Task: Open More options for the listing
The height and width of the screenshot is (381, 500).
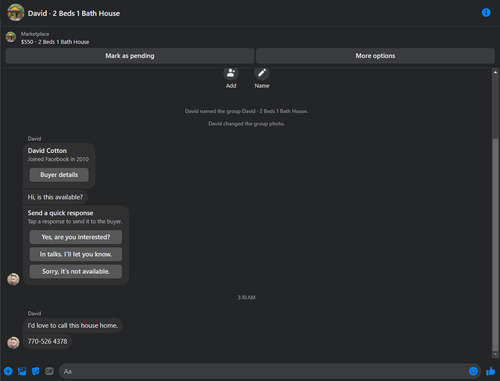Action: pyautogui.click(x=375, y=56)
